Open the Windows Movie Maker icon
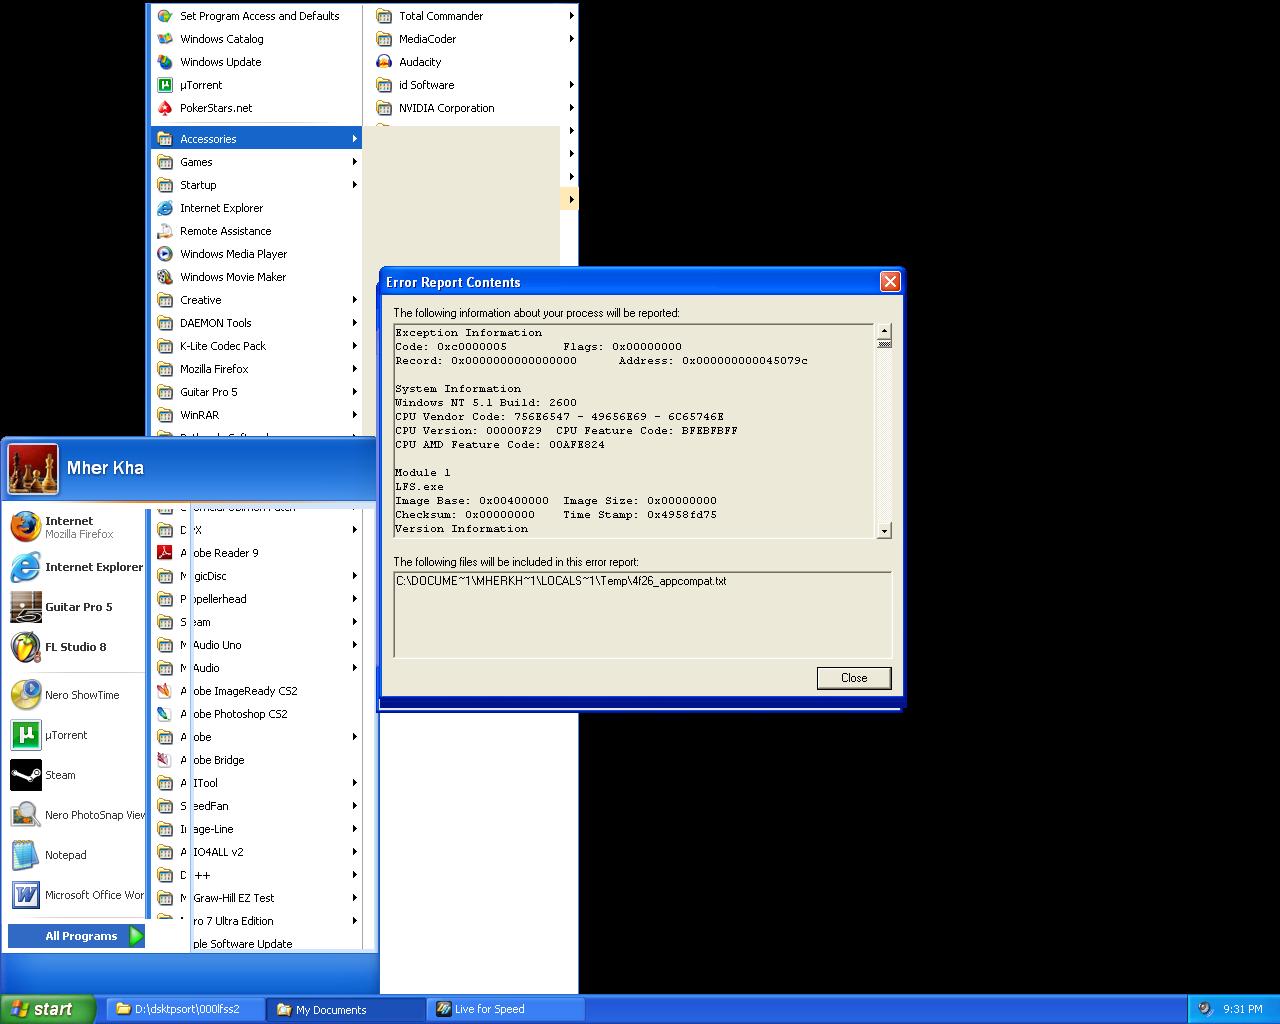This screenshot has height=1024, width=1280. [x=165, y=277]
